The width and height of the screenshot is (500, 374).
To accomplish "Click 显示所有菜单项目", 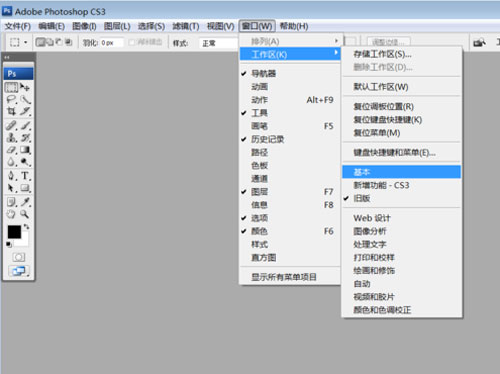I will click(290, 277).
